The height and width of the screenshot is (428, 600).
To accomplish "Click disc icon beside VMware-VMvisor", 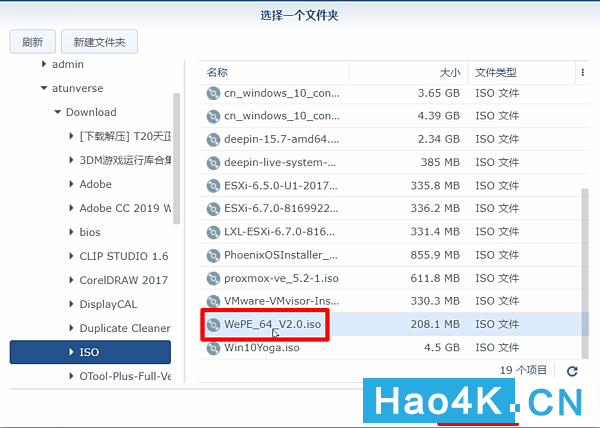I will click(x=213, y=301).
